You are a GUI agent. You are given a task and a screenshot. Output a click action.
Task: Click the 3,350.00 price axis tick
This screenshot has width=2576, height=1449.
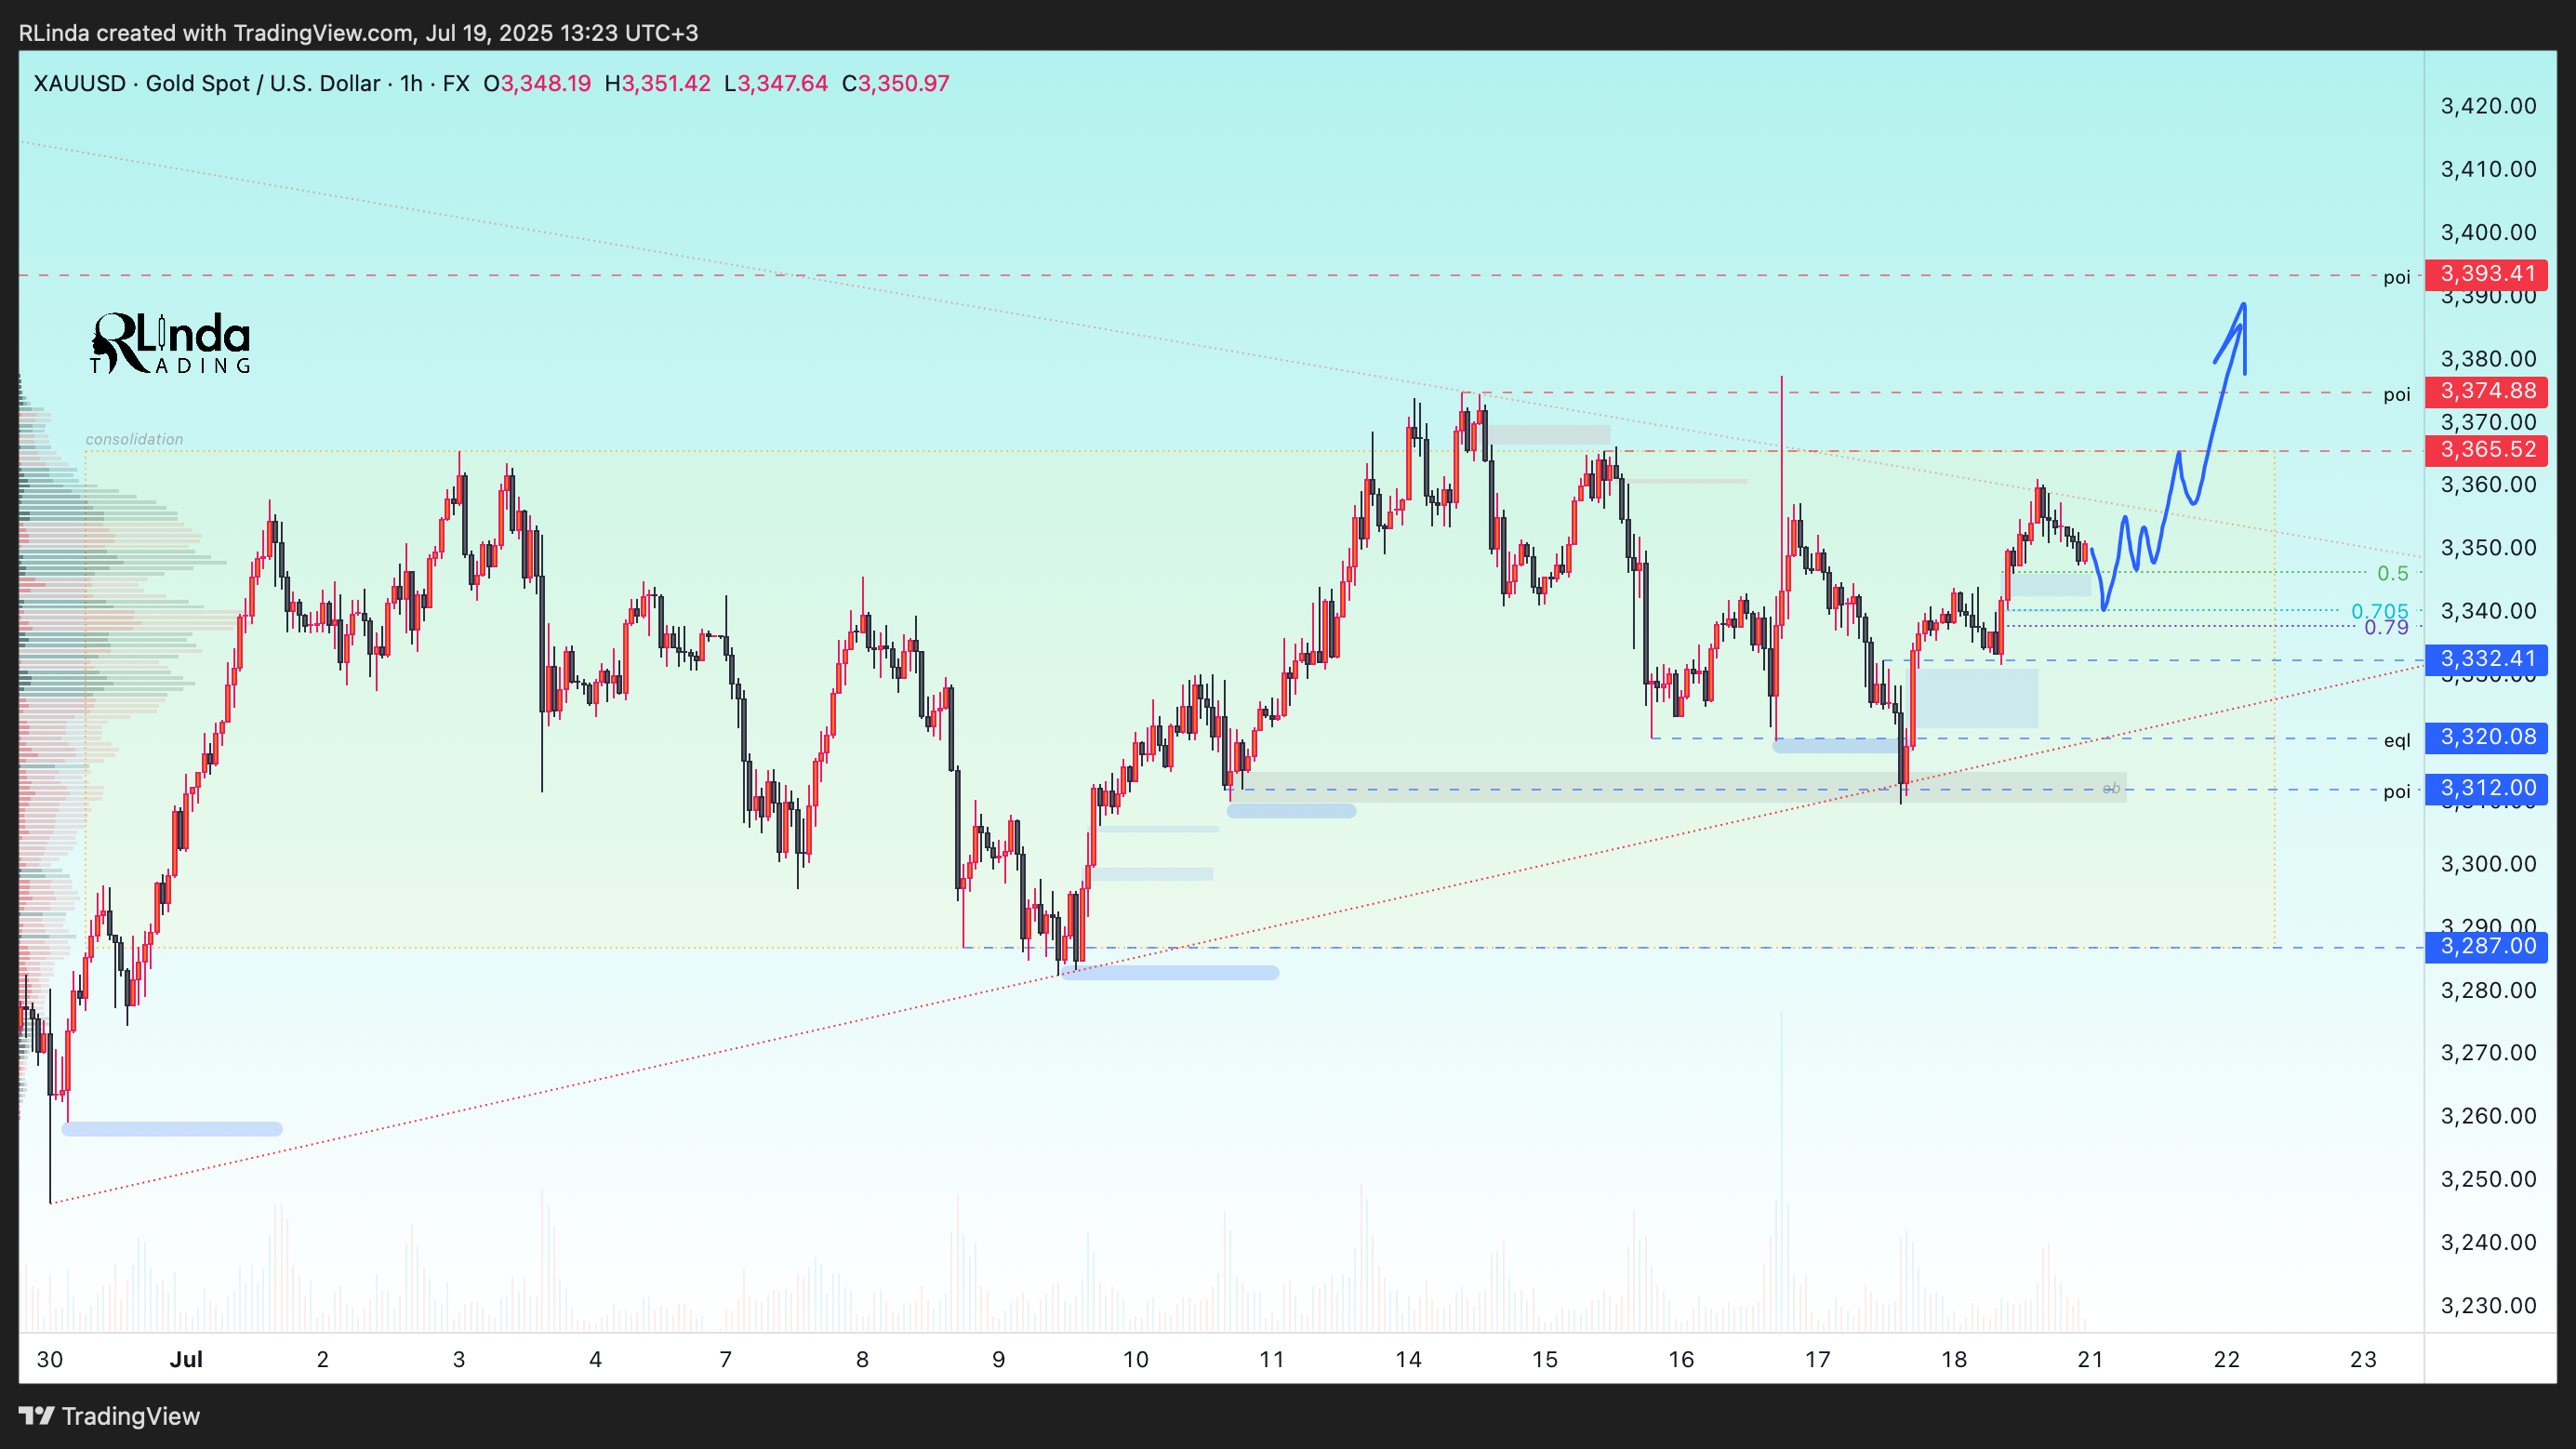[x=2488, y=548]
